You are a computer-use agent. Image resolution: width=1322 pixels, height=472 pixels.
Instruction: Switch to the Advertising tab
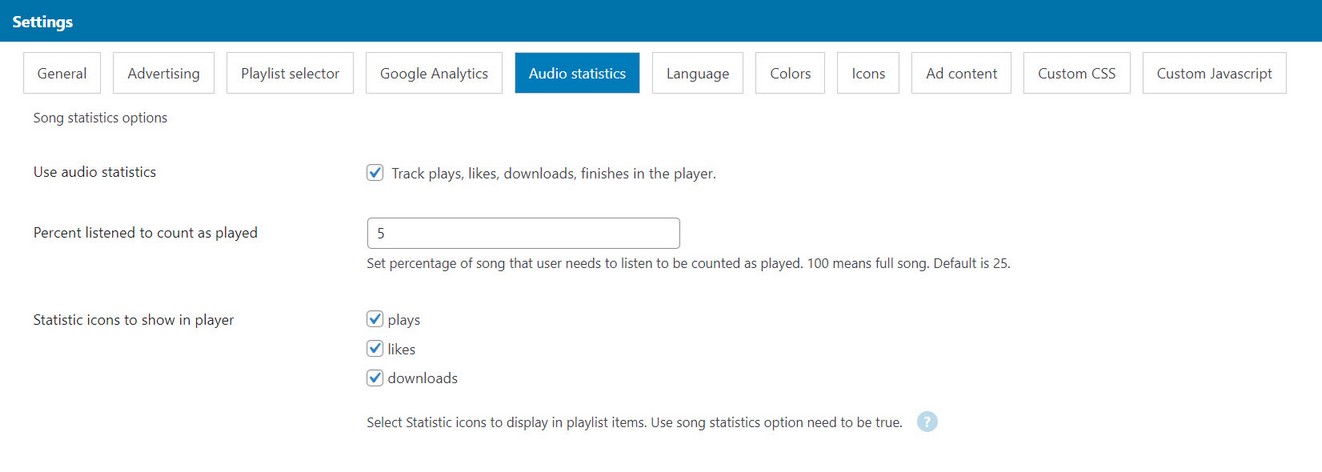pyautogui.click(x=163, y=73)
